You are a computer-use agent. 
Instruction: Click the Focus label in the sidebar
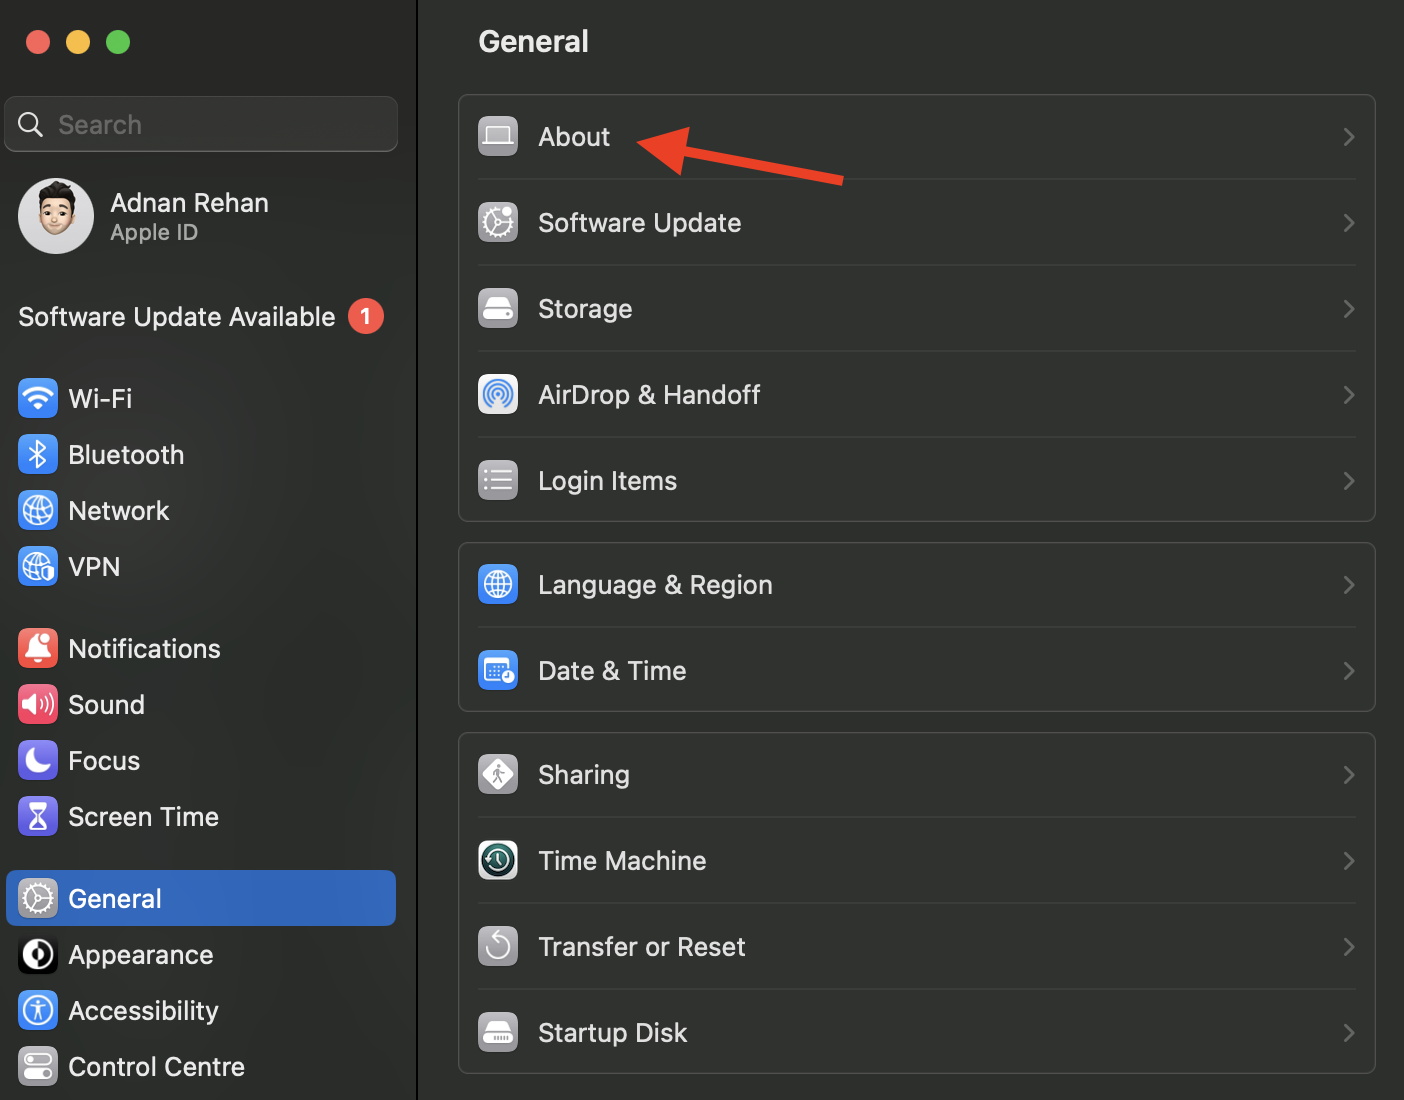(104, 761)
